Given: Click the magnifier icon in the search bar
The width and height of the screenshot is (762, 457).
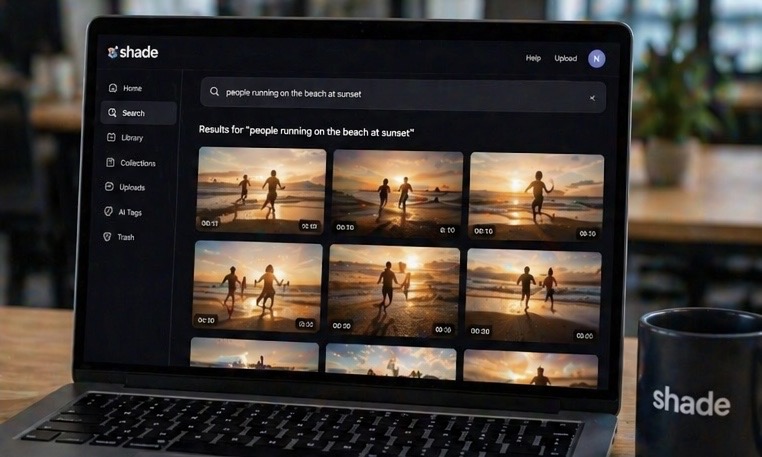Looking at the screenshot, I should point(214,92).
